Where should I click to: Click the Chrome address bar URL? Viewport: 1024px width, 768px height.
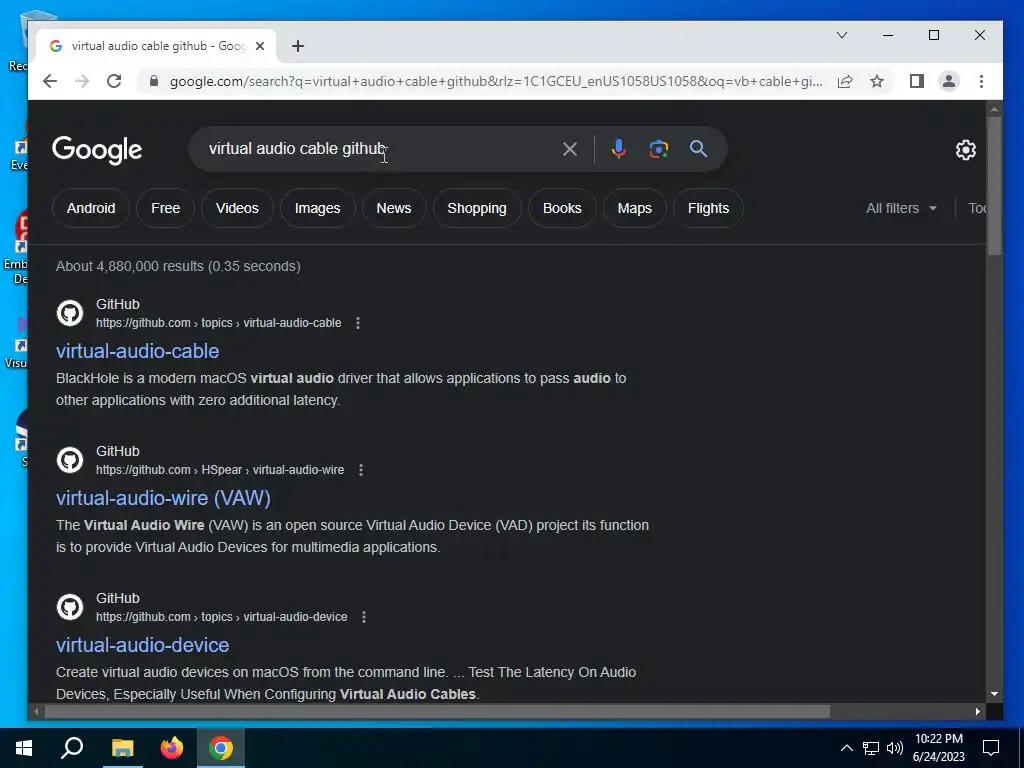495,81
